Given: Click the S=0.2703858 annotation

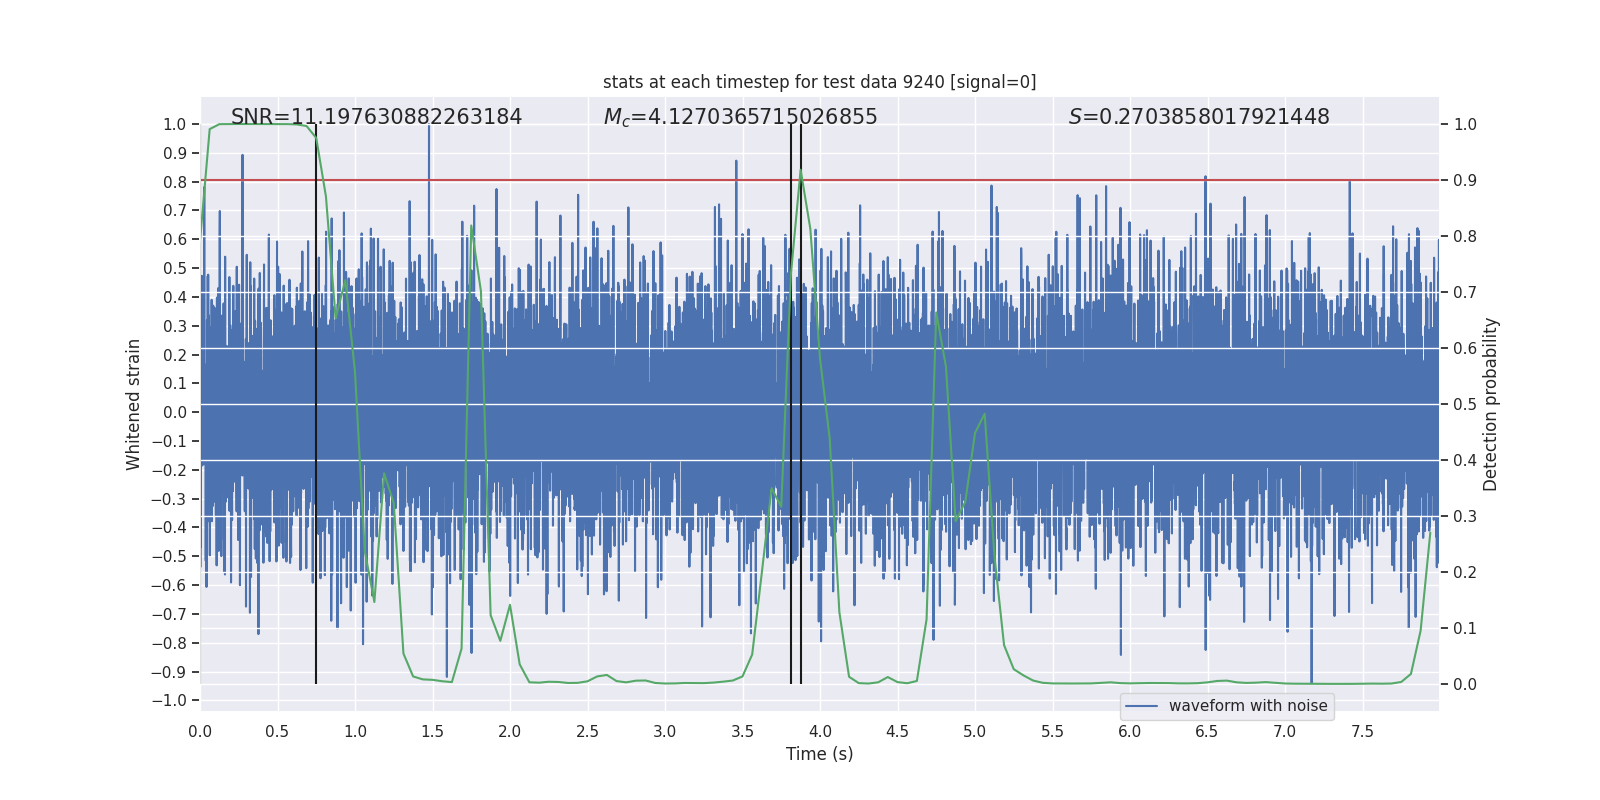Looking at the screenshot, I should pos(1199,117).
